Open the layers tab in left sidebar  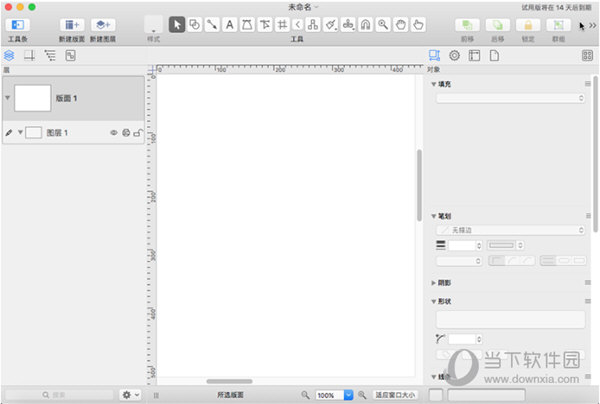pyautogui.click(x=10, y=55)
